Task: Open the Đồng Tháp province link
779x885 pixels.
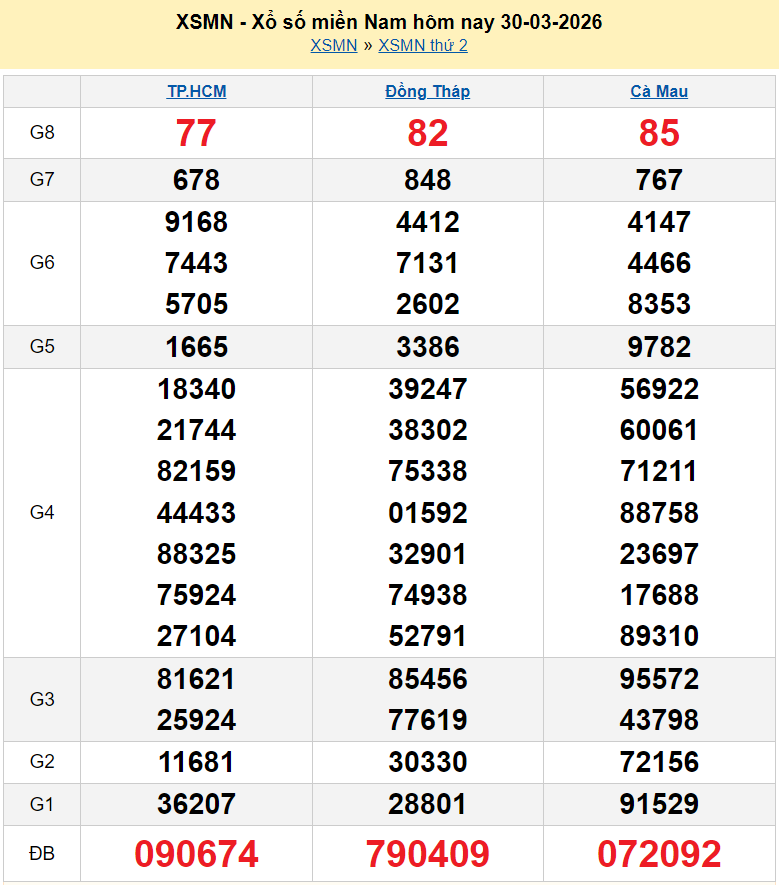Action: click(427, 92)
